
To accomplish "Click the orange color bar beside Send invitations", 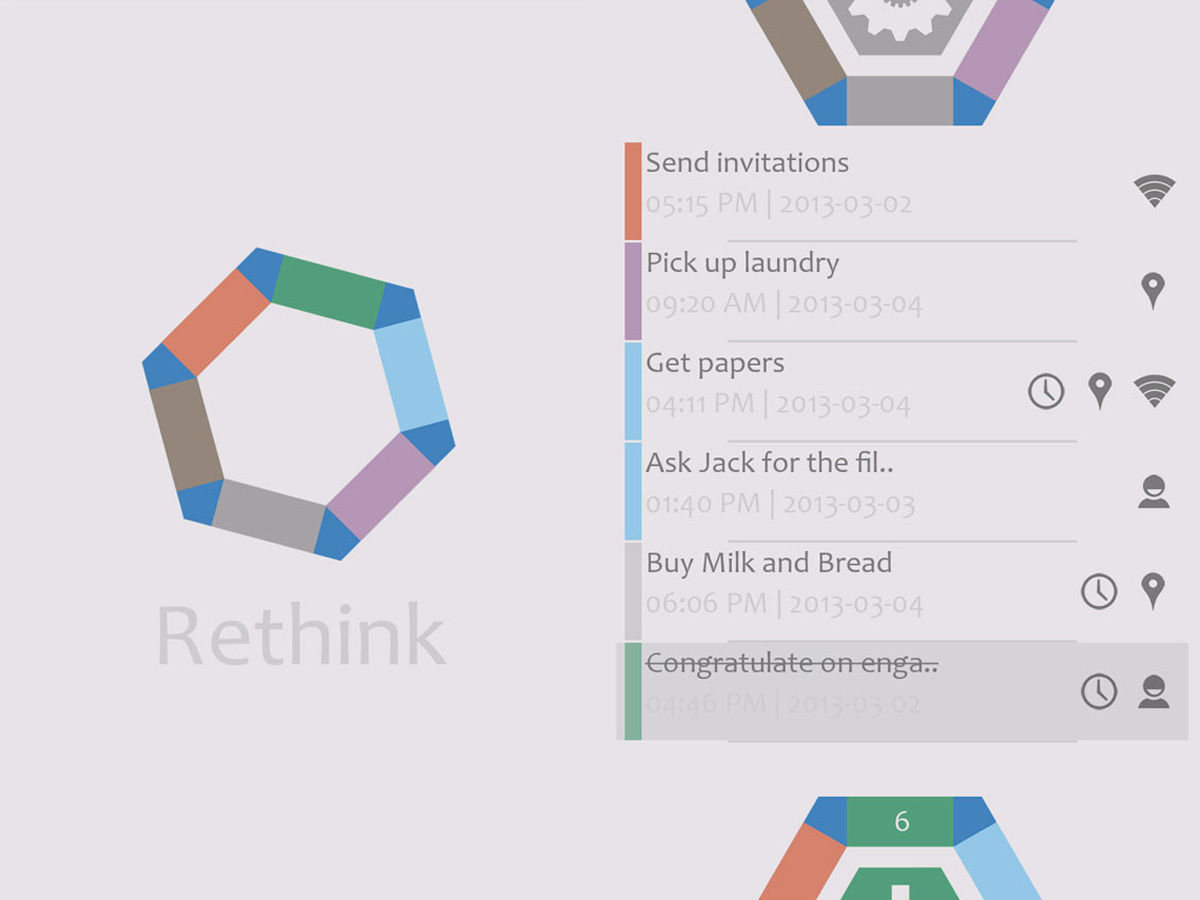I will 633,191.
